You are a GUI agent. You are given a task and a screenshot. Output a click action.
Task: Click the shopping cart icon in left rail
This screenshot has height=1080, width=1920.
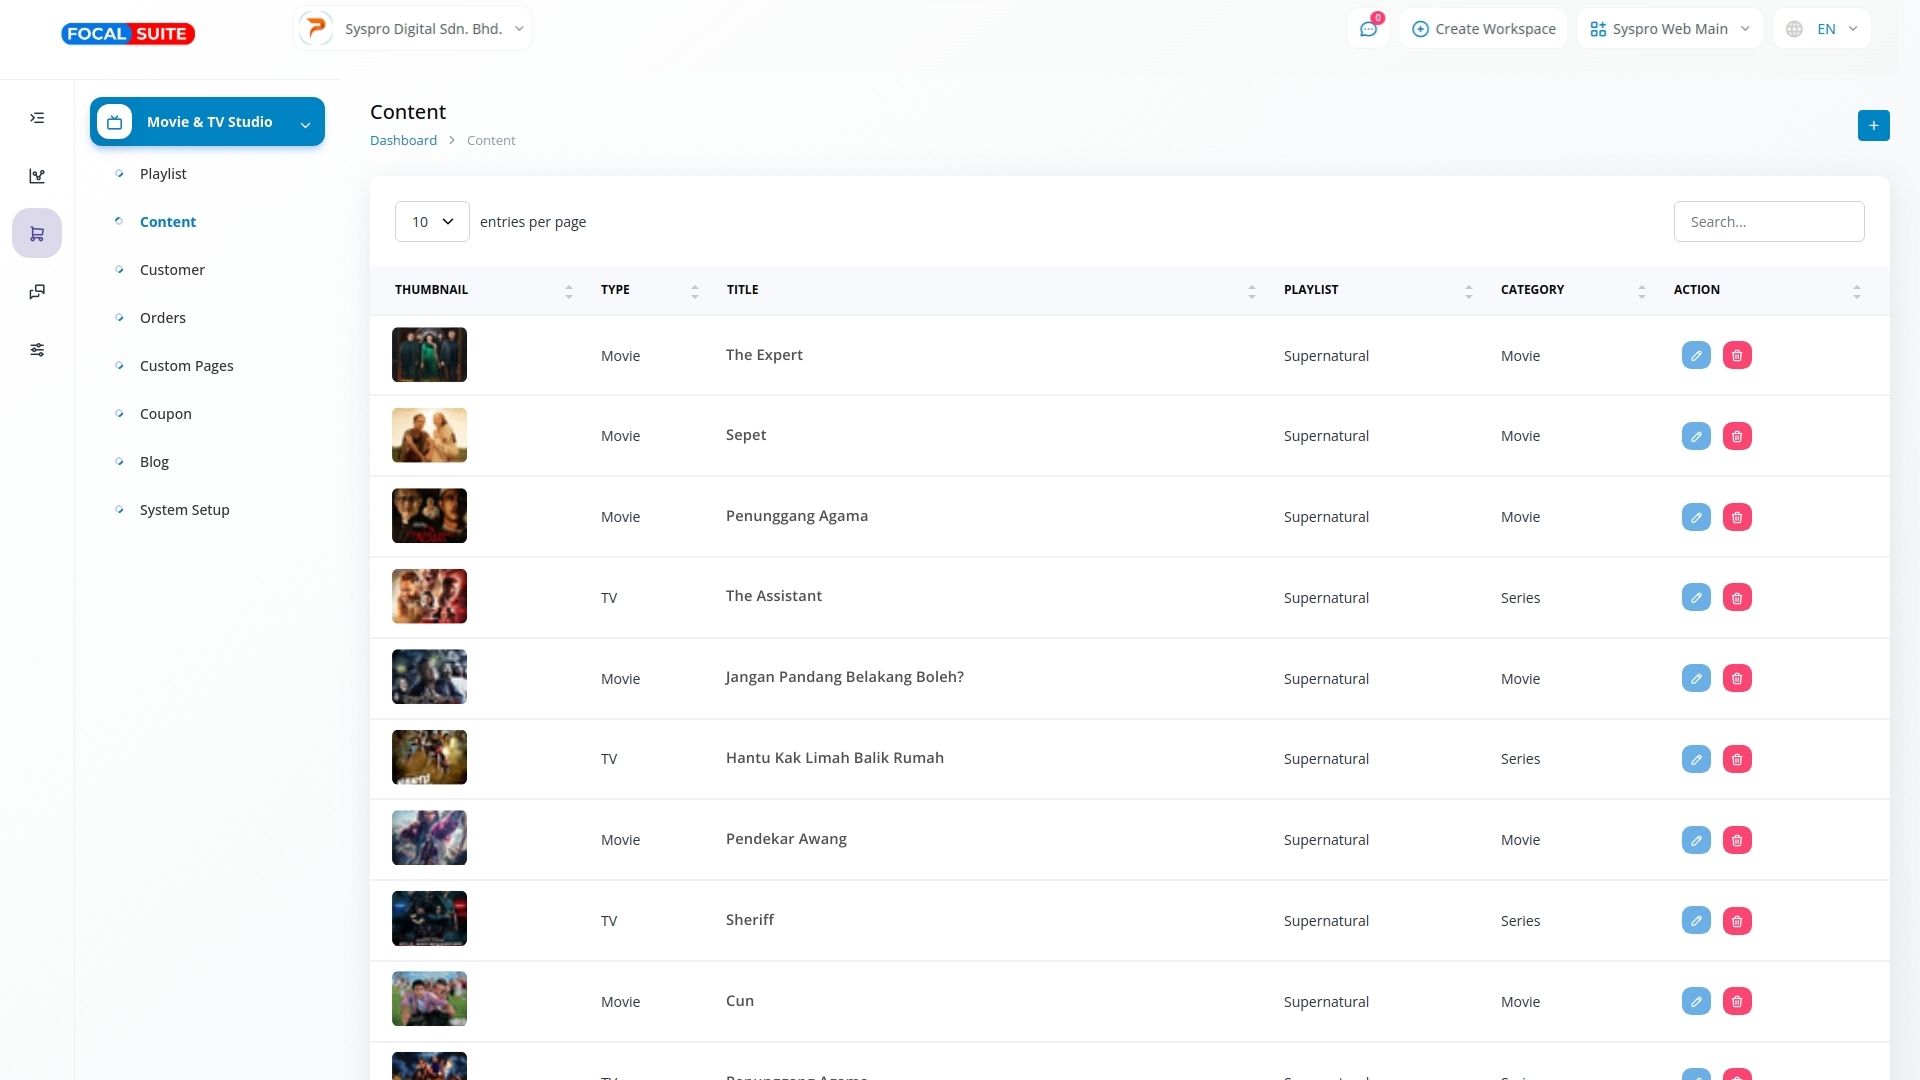click(x=37, y=234)
